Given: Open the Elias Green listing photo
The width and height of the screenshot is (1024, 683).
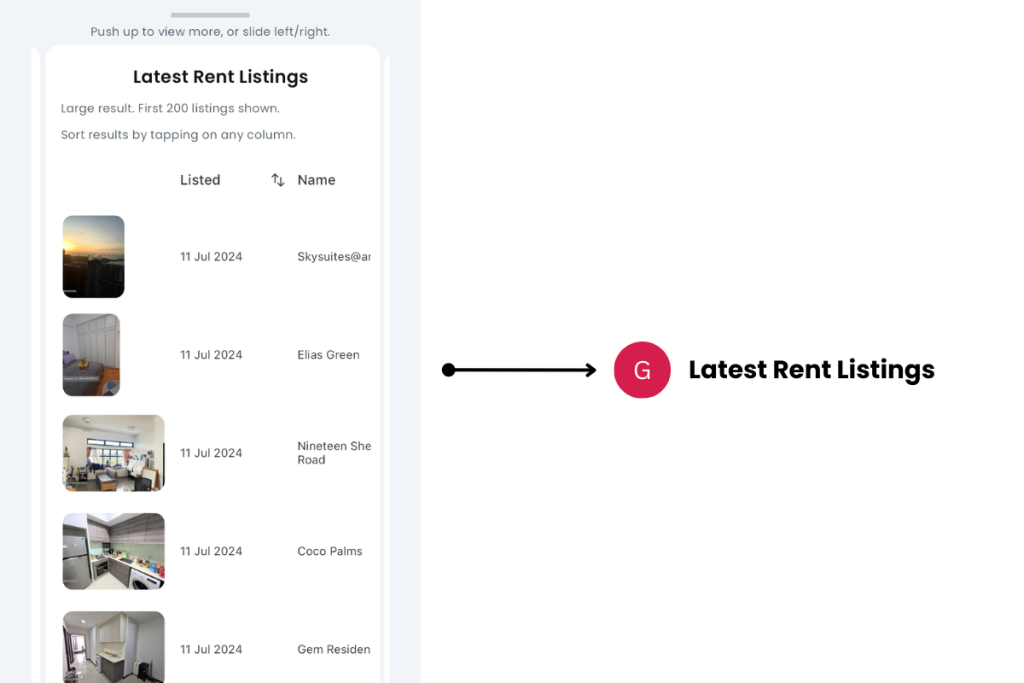Looking at the screenshot, I should (92, 355).
